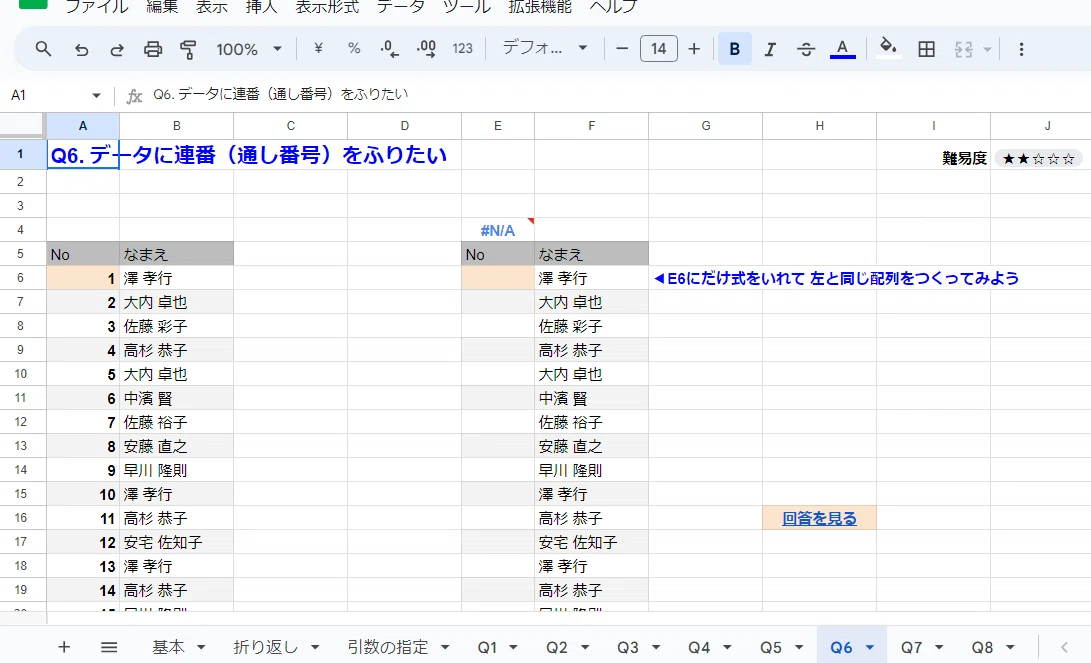
Task: Open the 挿入 menu
Action: [262, 7]
